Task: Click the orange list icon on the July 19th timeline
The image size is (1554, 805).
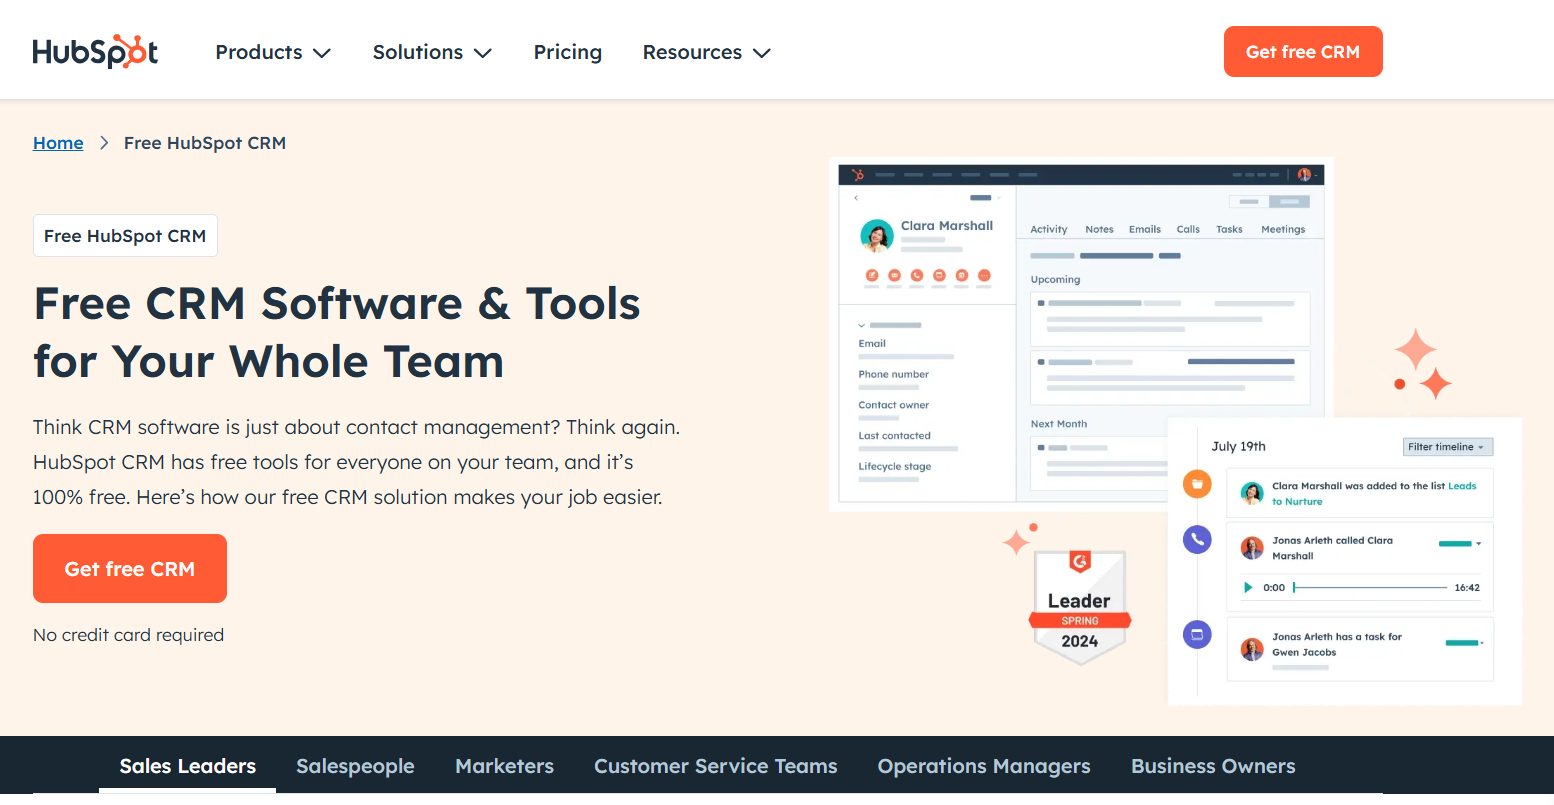Action: pyautogui.click(x=1197, y=485)
